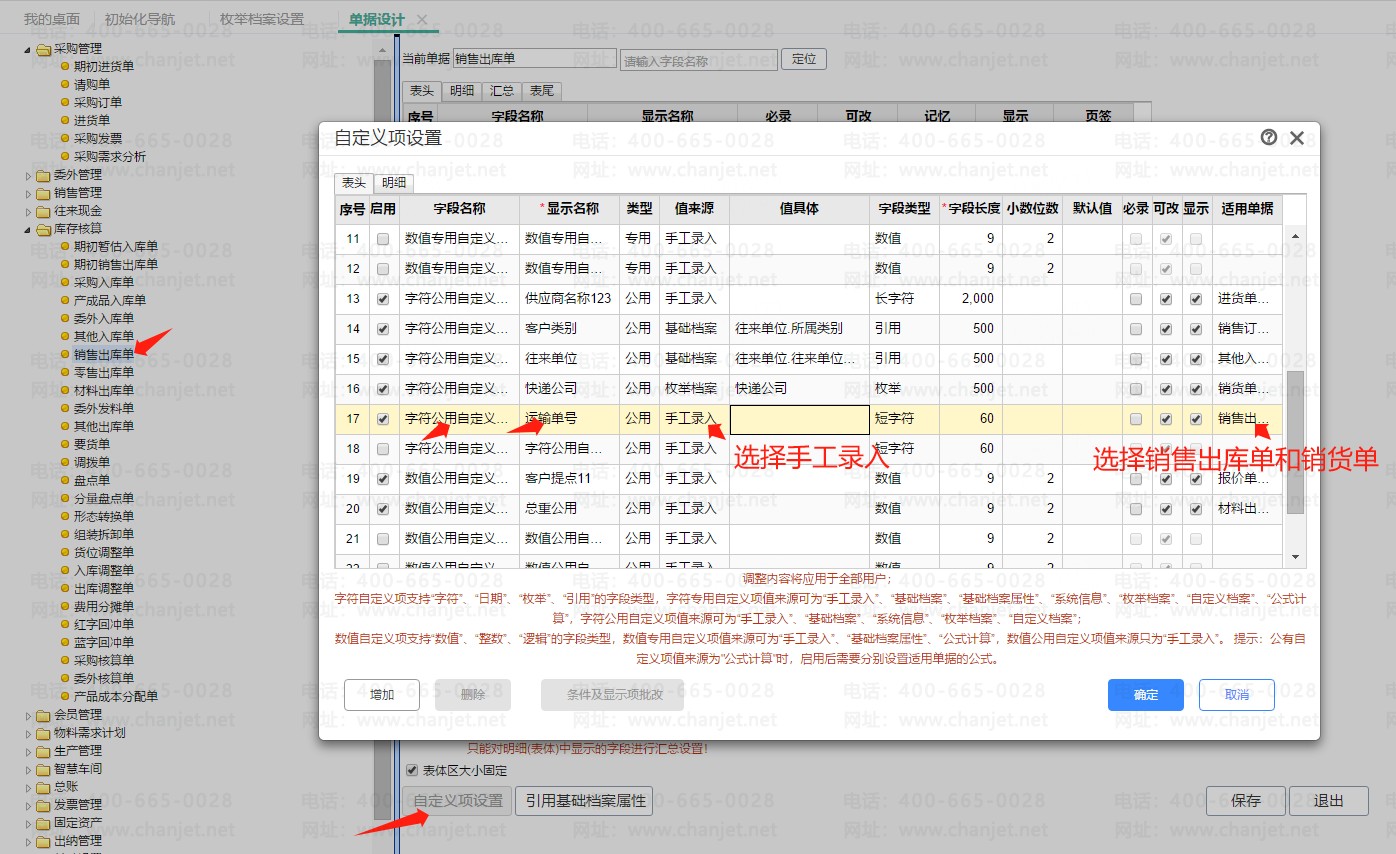This screenshot has height=854, width=1396.
Task: Open the 汇总 tab in 单据设计 page
Action: pyautogui.click(x=502, y=91)
